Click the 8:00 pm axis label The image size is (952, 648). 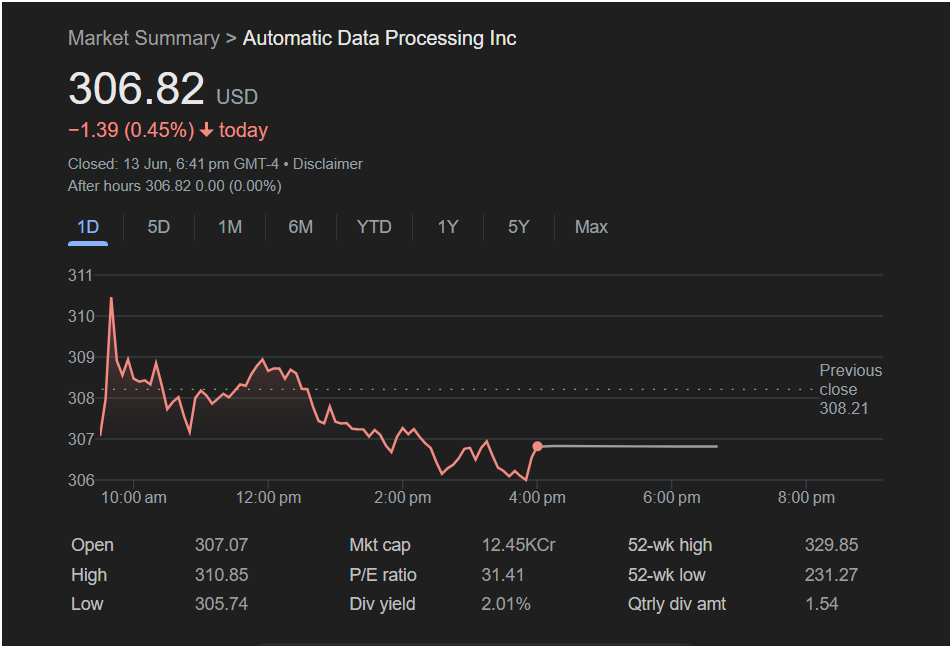pos(806,497)
